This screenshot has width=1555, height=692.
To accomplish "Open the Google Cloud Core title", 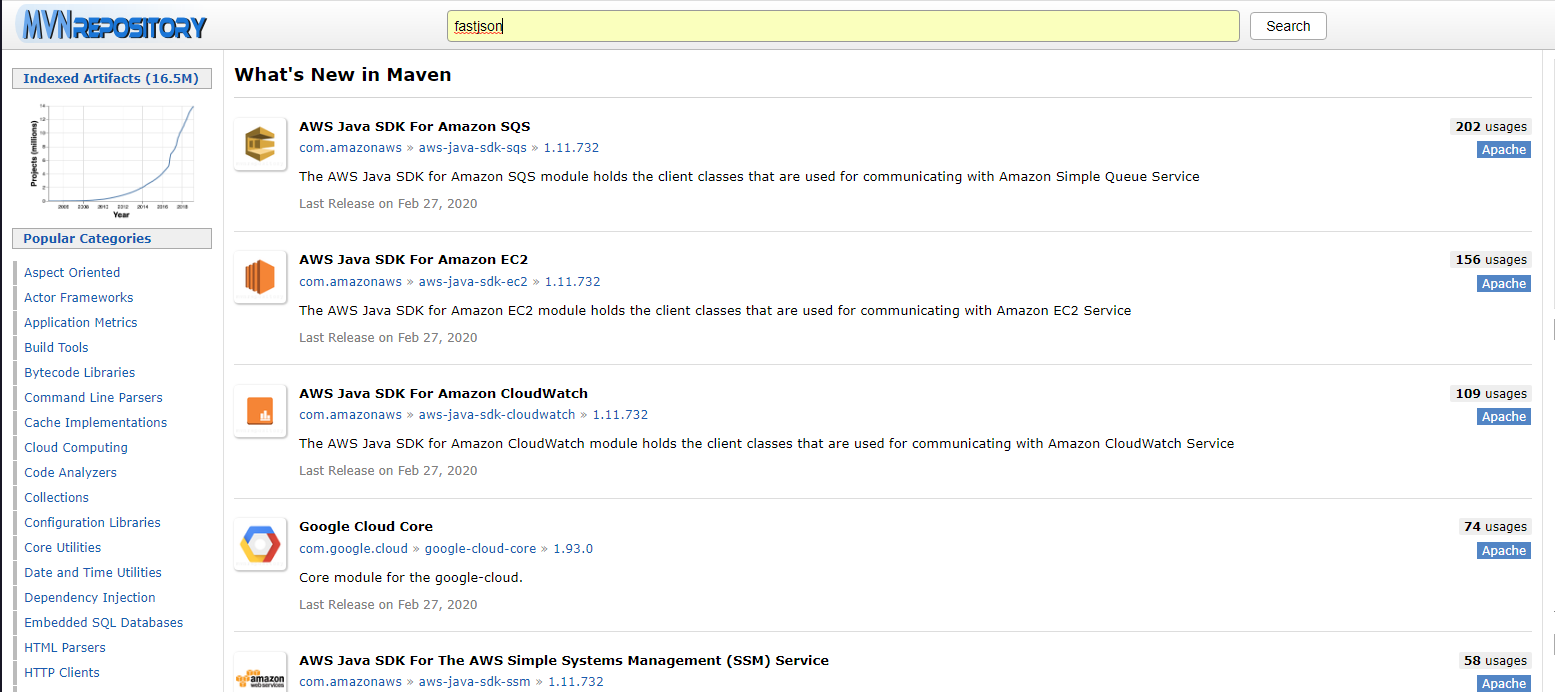I will (366, 526).
